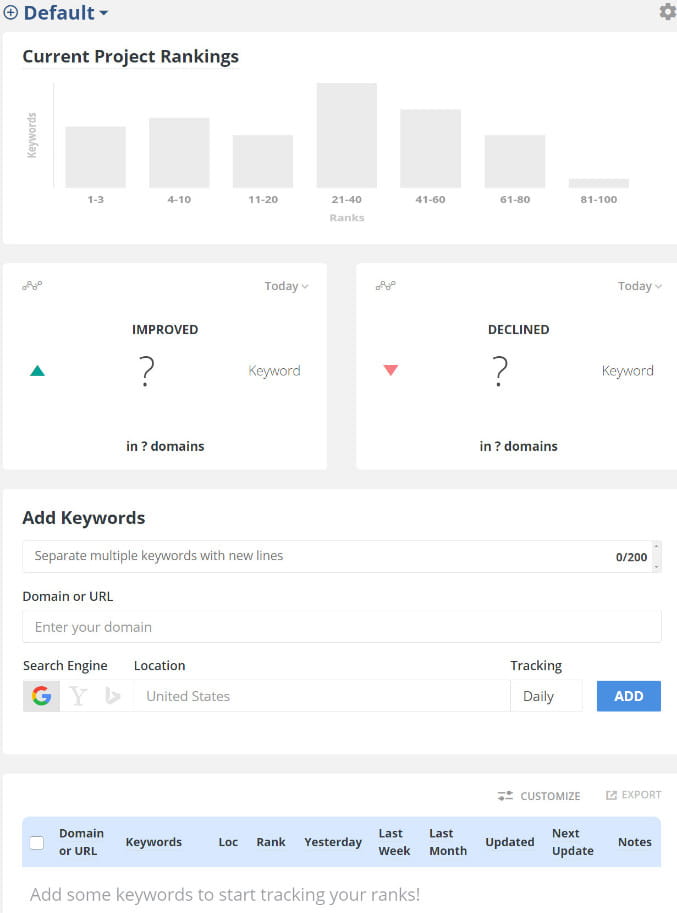The image size is (677, 913).
Task: Sort by Keywords column header
Action: (154, 842)
